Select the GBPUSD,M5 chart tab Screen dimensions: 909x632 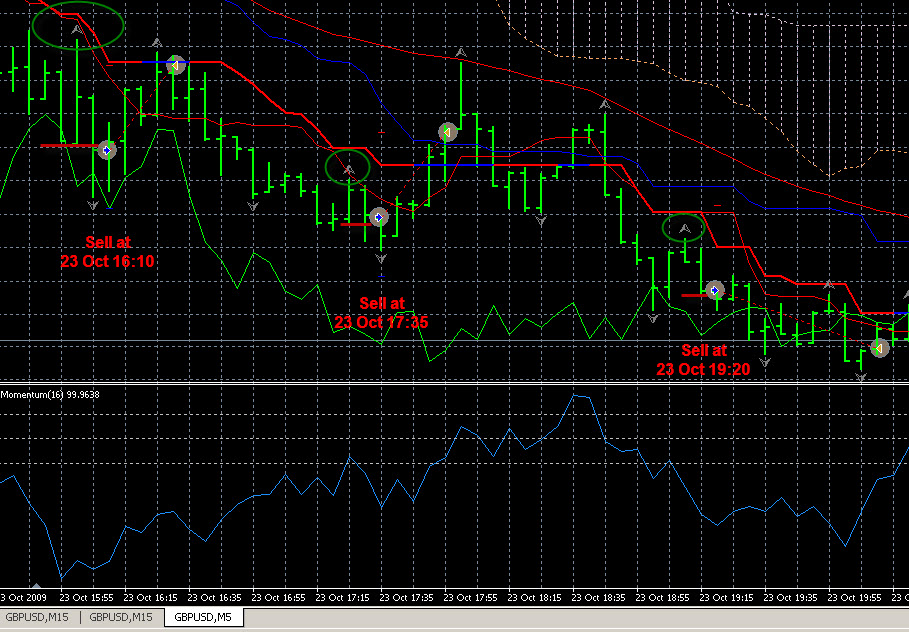203,618
